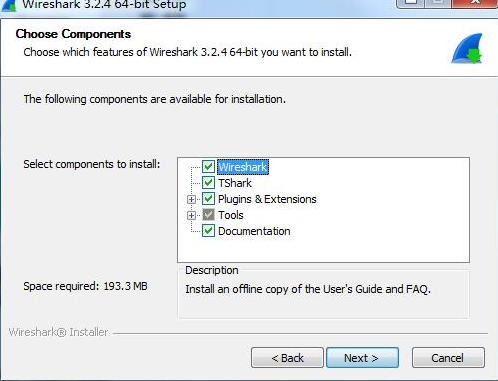This screenshot has width=498, height=381.
Task: Expand the Tools tree node
Action: point(191,215)
